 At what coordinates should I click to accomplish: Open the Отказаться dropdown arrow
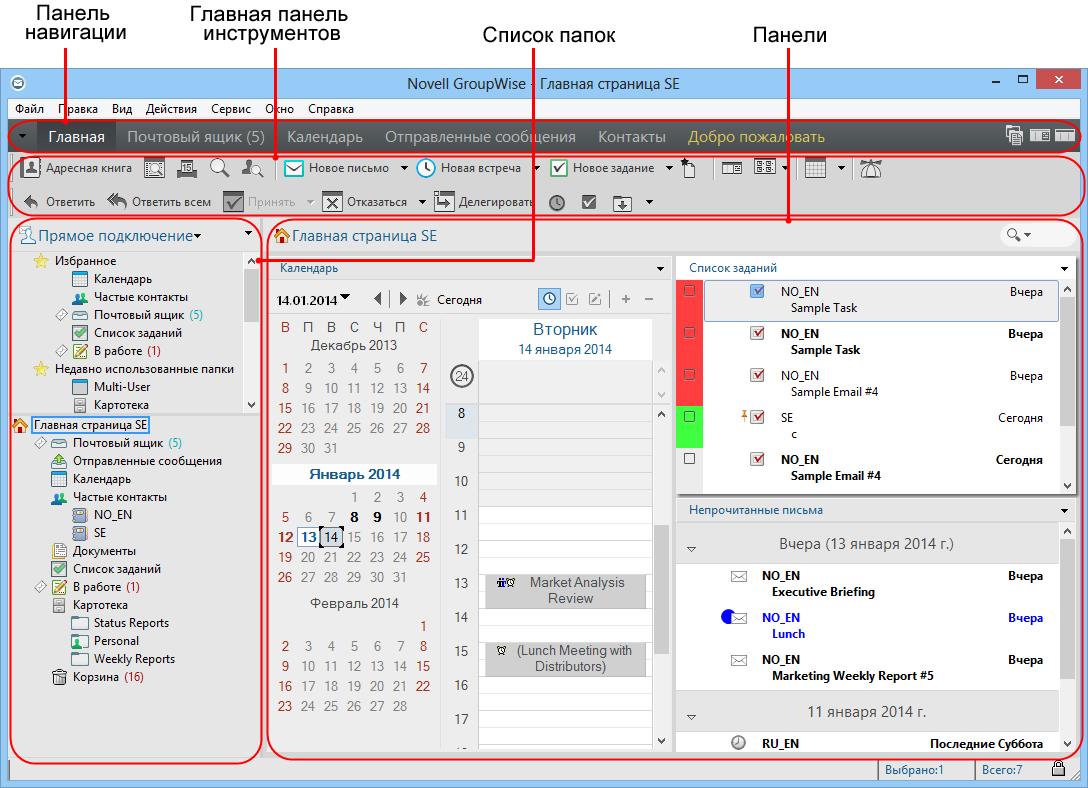tap(422, 203)
